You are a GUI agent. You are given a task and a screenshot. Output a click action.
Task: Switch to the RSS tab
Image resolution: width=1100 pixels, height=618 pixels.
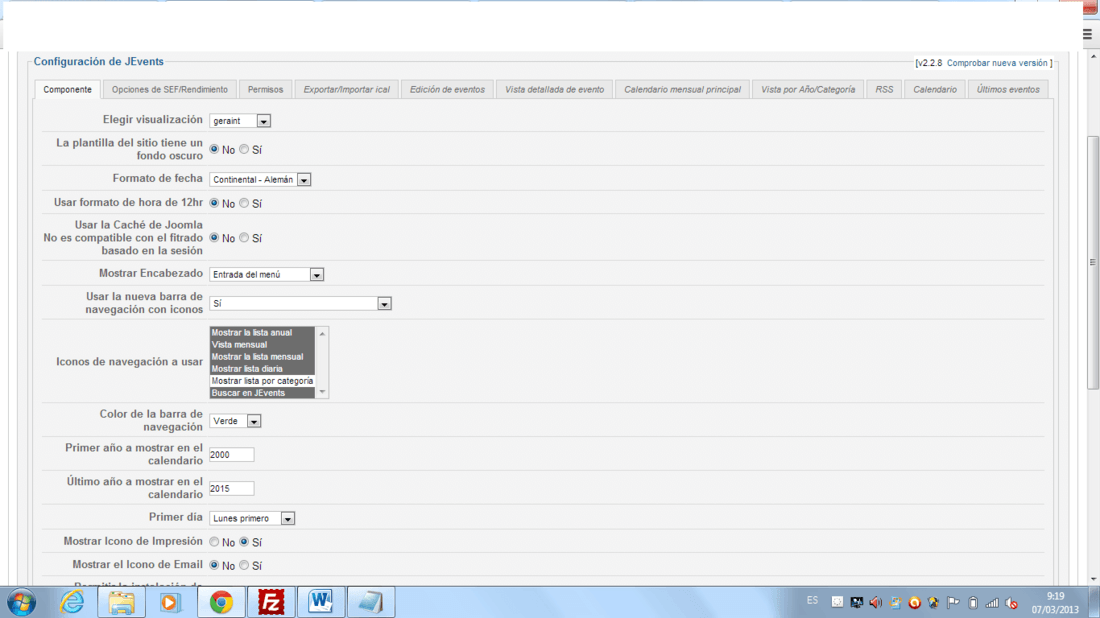click(884, 90)
